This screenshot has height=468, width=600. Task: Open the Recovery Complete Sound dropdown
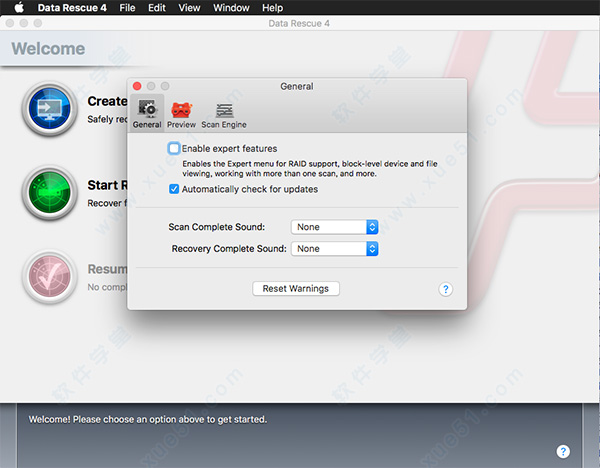click(334, 249)
